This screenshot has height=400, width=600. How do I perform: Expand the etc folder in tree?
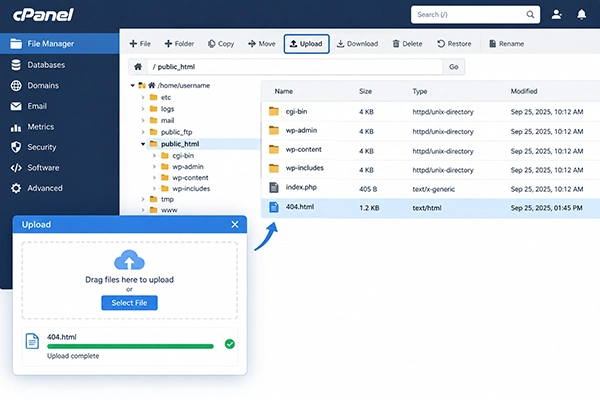coord(143,97)
